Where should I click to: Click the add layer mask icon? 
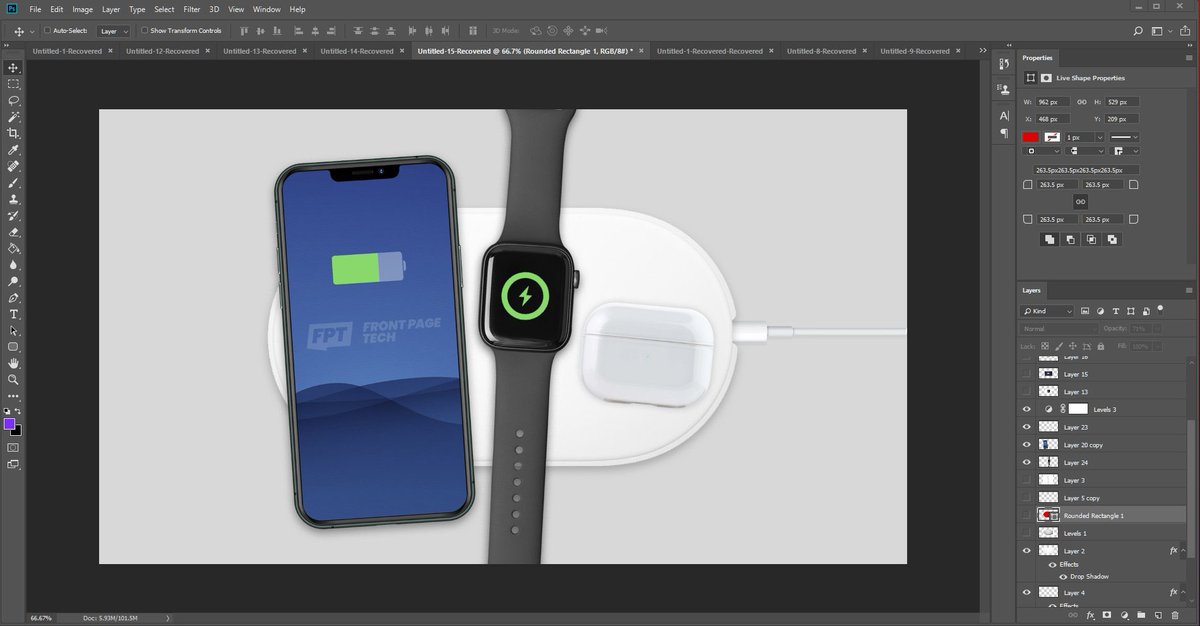(1107, 615)
